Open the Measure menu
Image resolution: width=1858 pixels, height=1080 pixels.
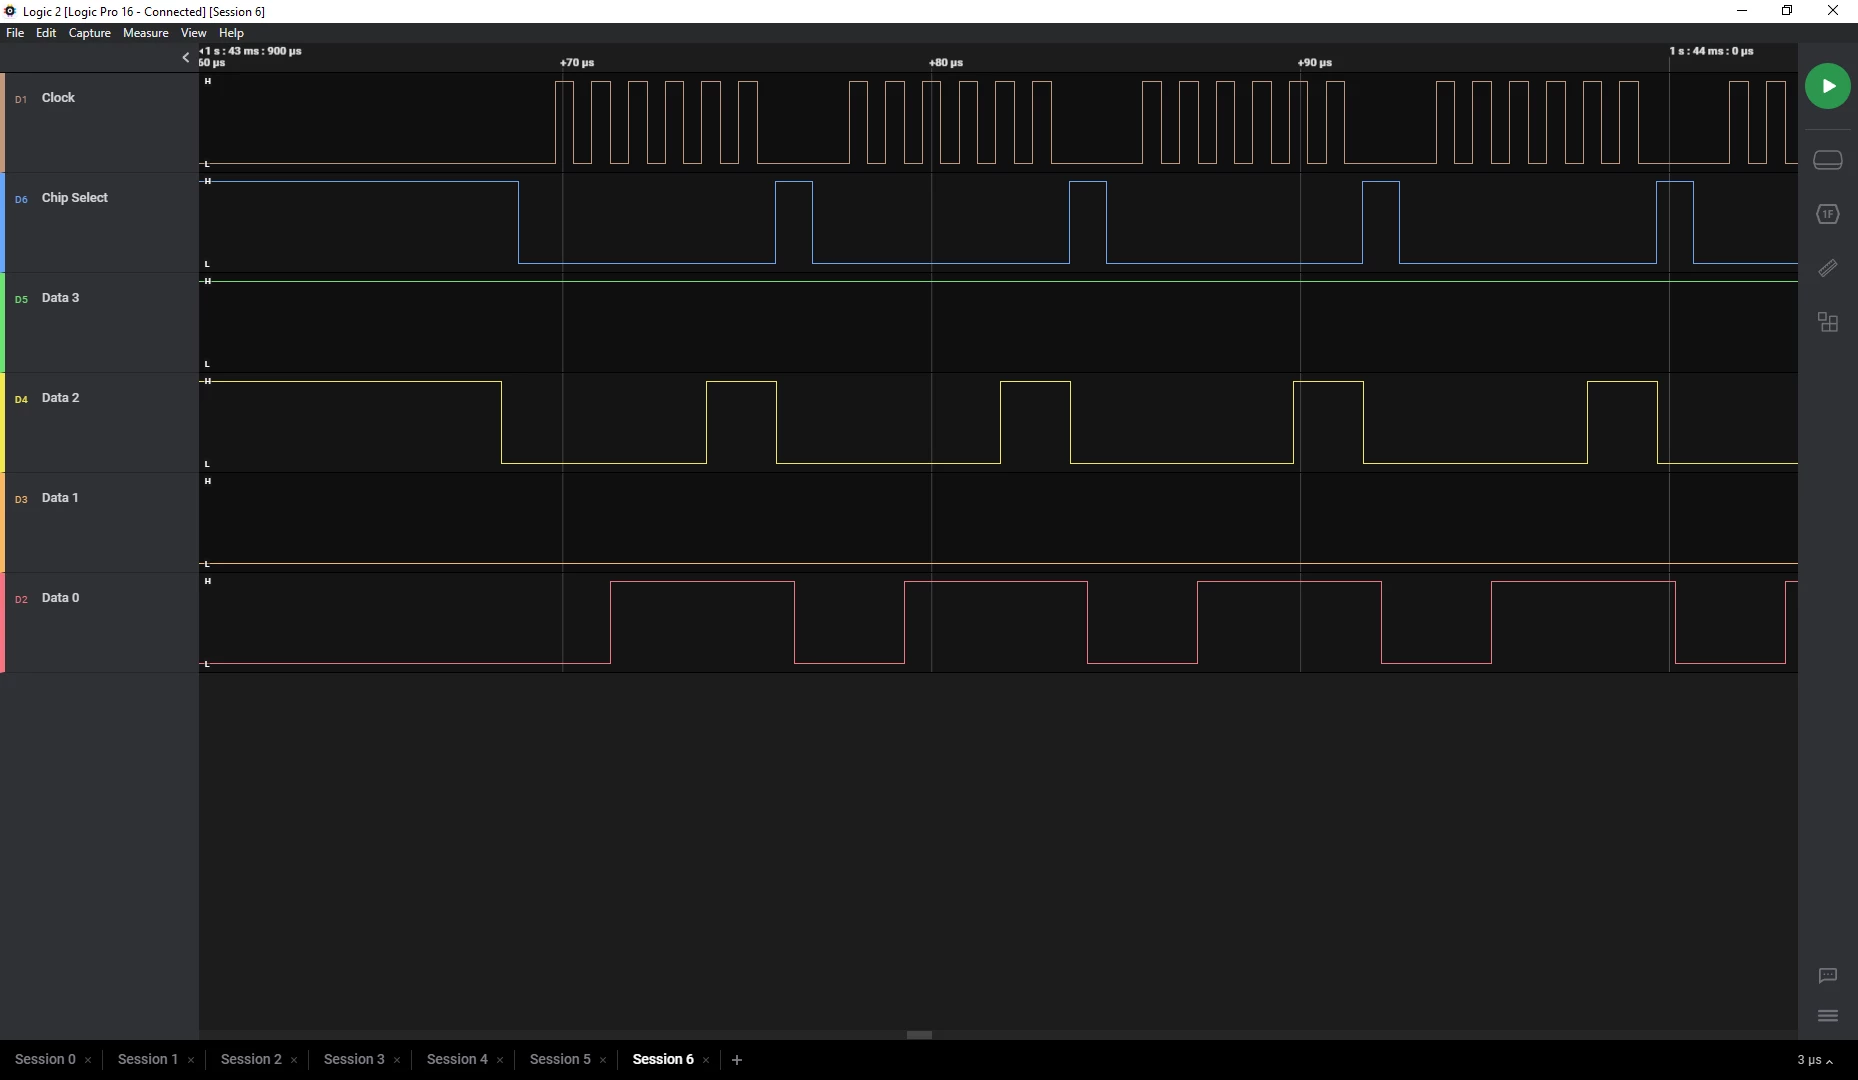point(145,33)
